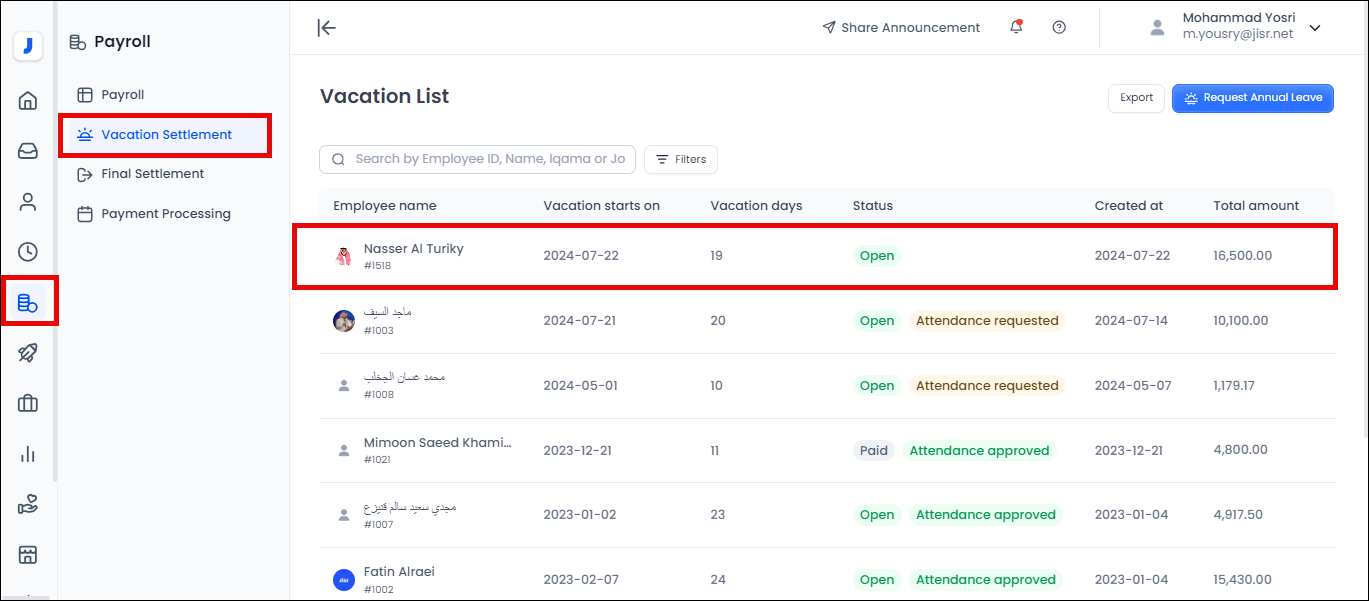Click the Export button
Viewport: 1369px width, 601px height.
(1136, 98)
